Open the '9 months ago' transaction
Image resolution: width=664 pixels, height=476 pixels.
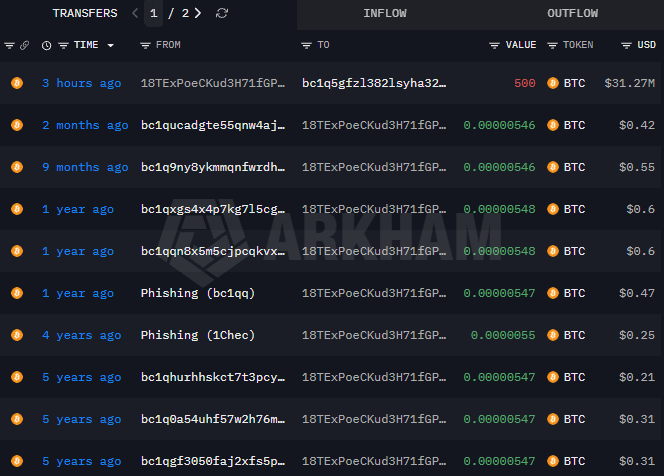click(x=85, y=167)
